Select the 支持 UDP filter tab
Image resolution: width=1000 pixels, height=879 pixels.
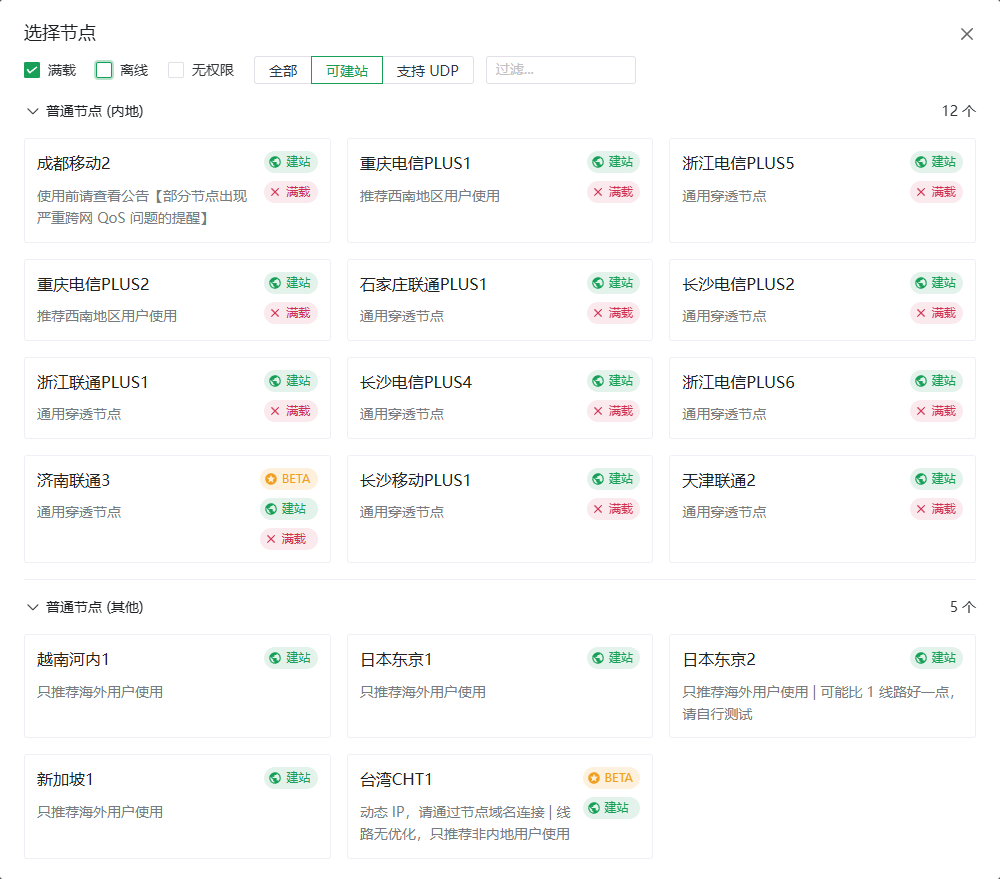[x=428, y=70]
